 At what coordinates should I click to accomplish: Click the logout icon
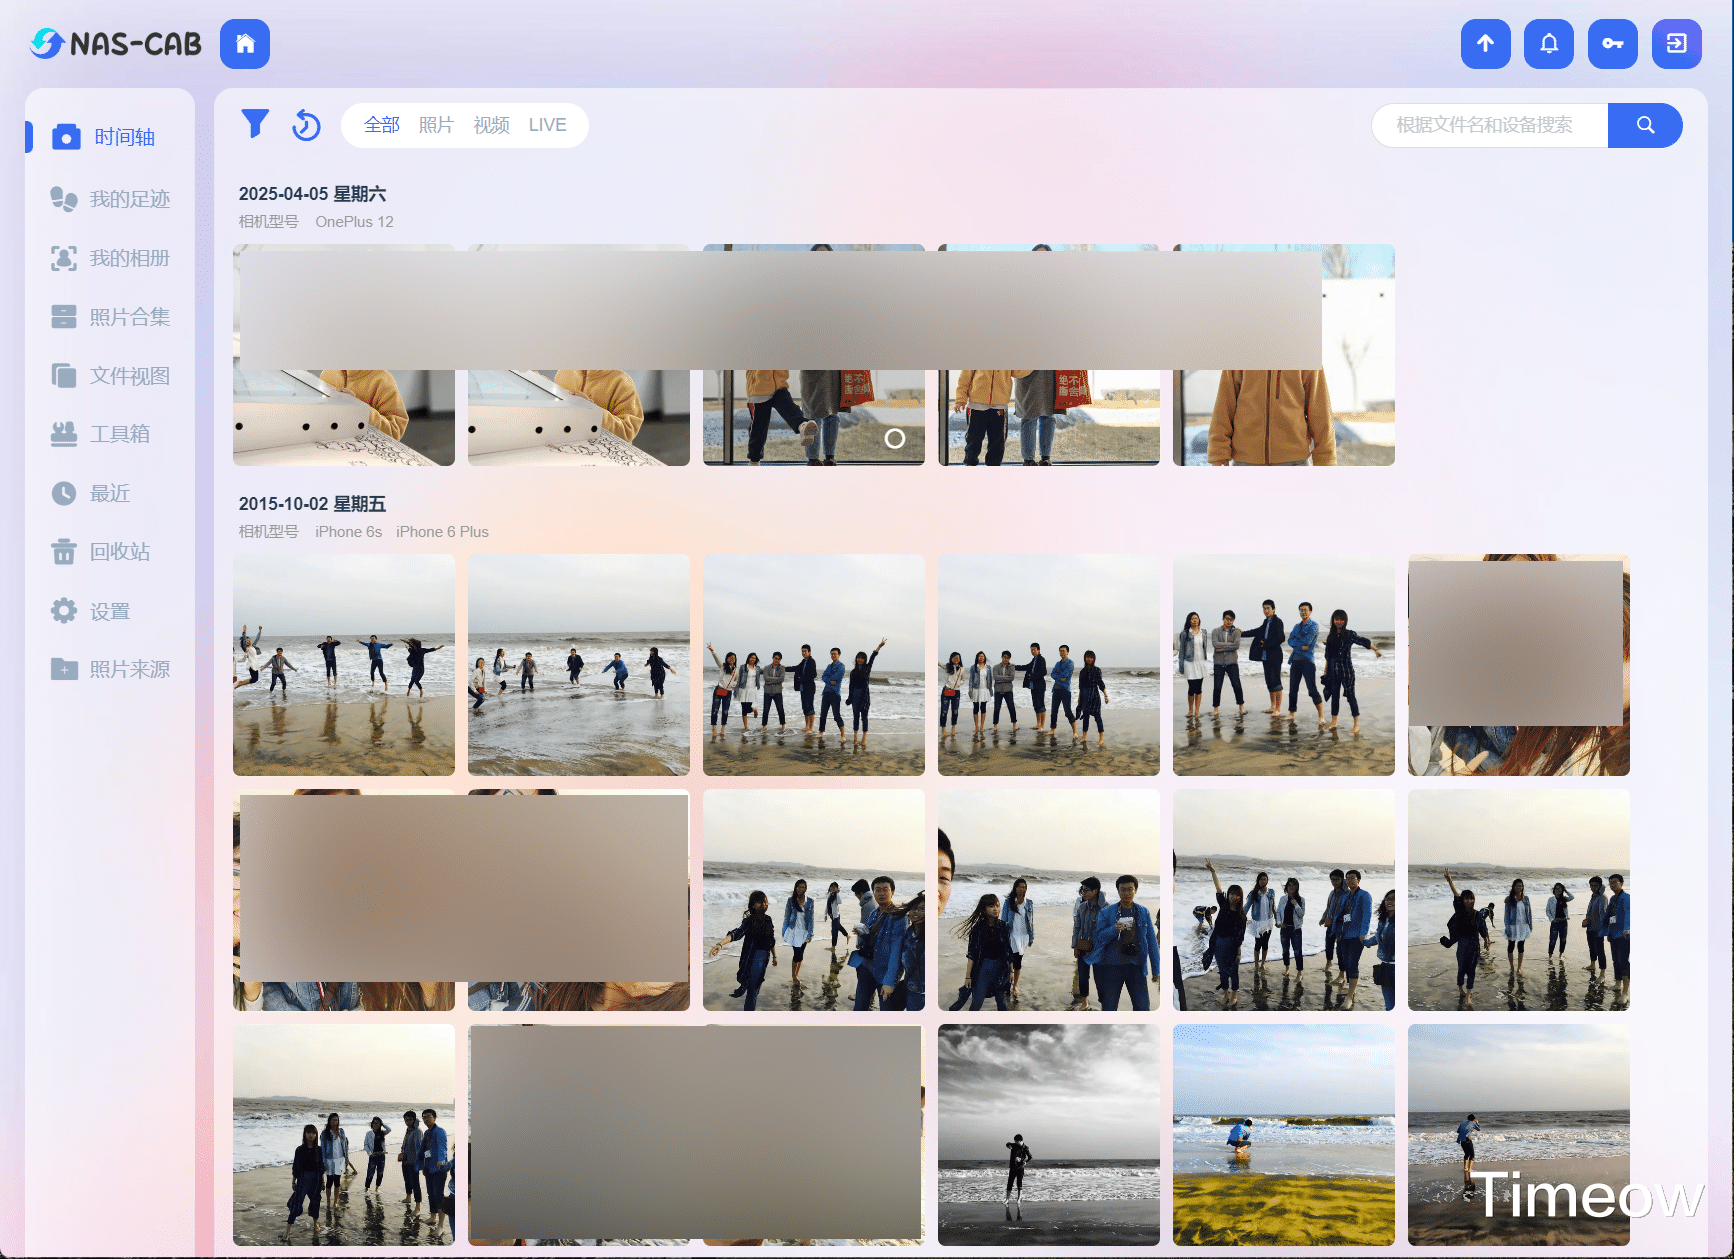(x=1676, y=44)
